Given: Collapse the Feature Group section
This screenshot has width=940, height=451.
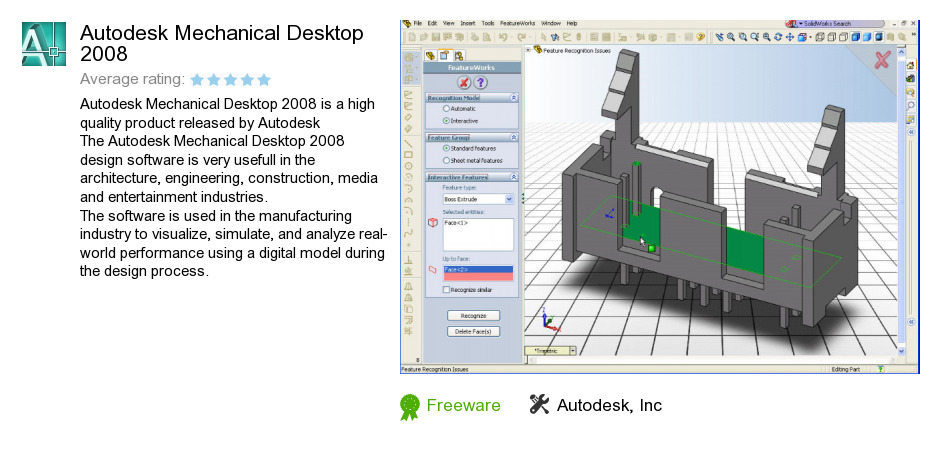Looking at the screenshot, I should 514,137.
